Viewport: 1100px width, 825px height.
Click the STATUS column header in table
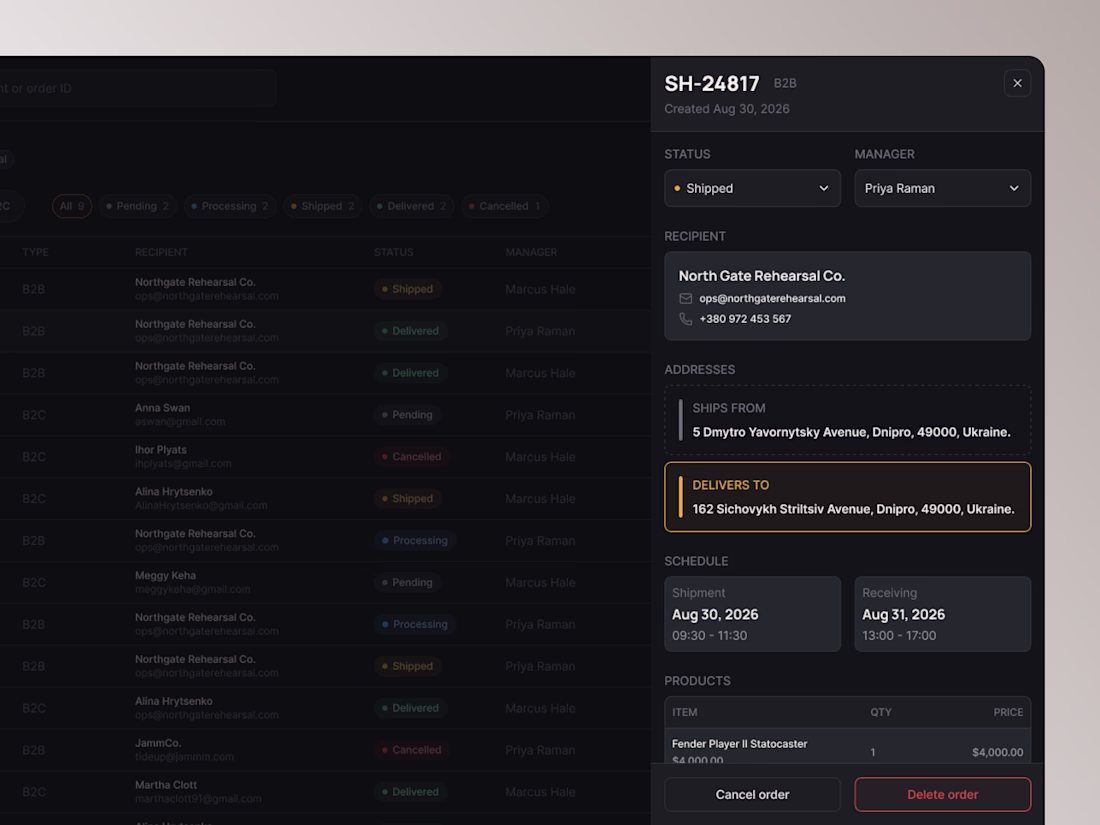click(394, 252)
